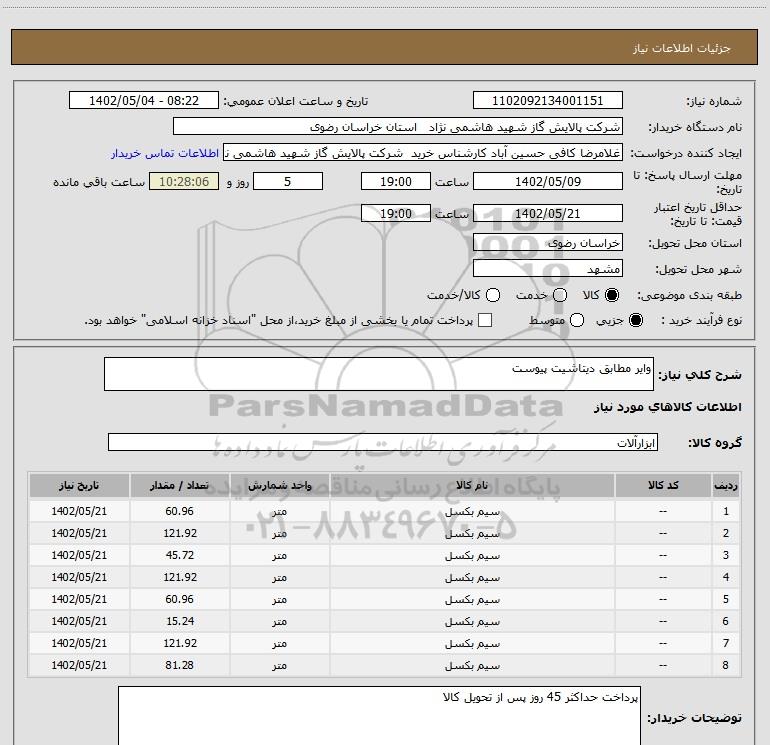Select the خدمت radio button
The height and width of the screenshot is (745, 770).
point(560,295)
